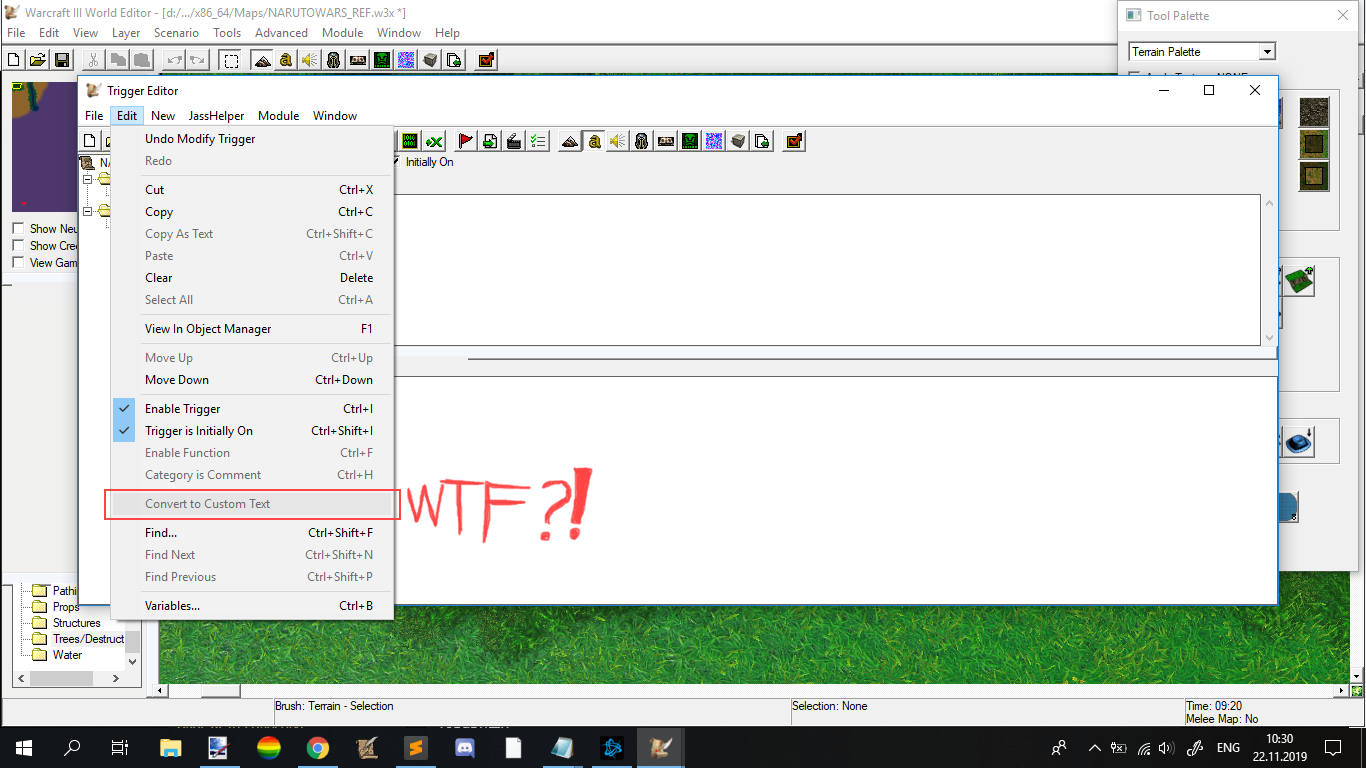Open Object Editor helmet icon in World Editor toolbar
1366x768 pixels.
pyautogui.click(x=334, y=60)
